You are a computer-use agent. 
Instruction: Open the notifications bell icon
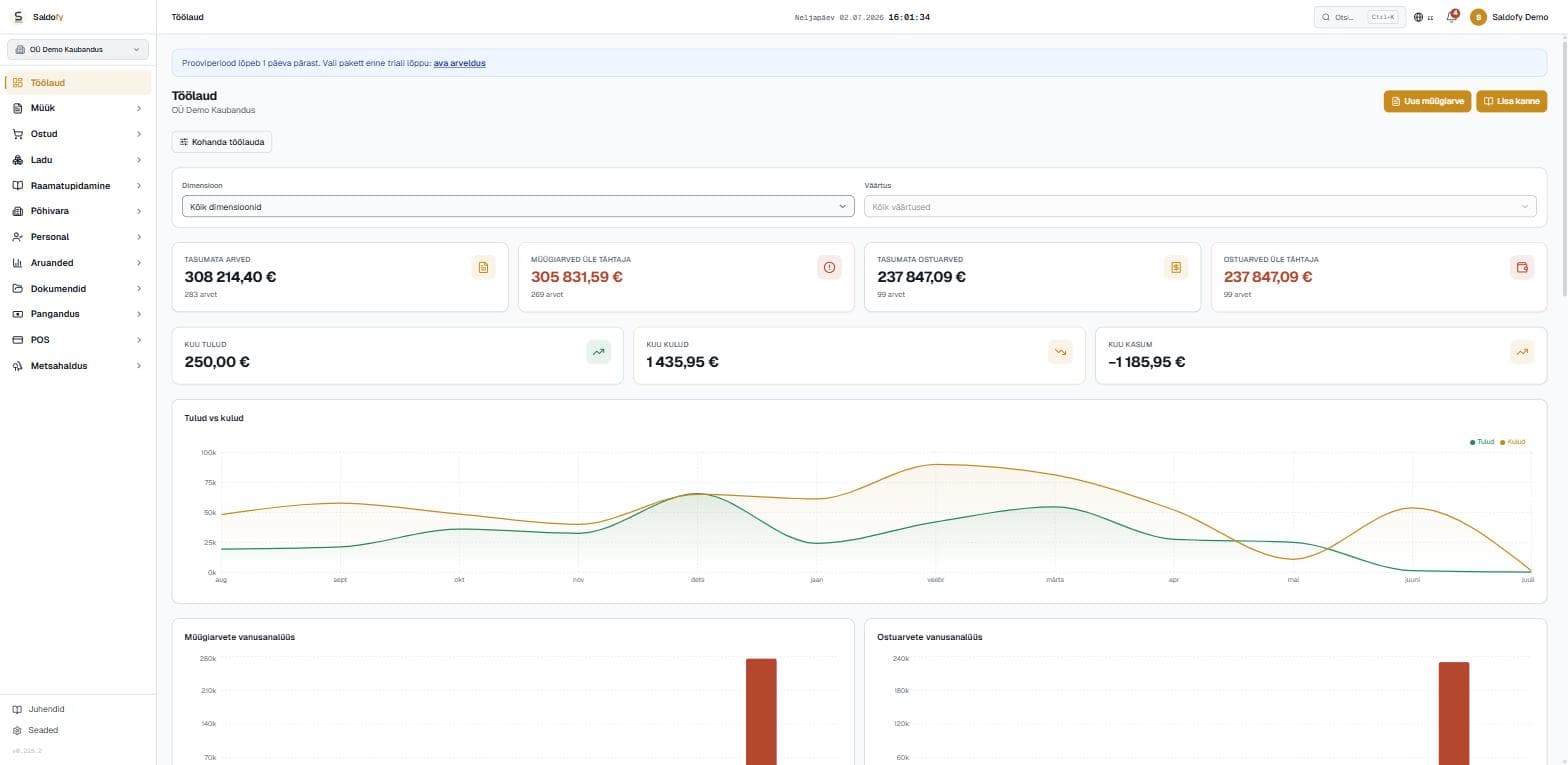1451,17
